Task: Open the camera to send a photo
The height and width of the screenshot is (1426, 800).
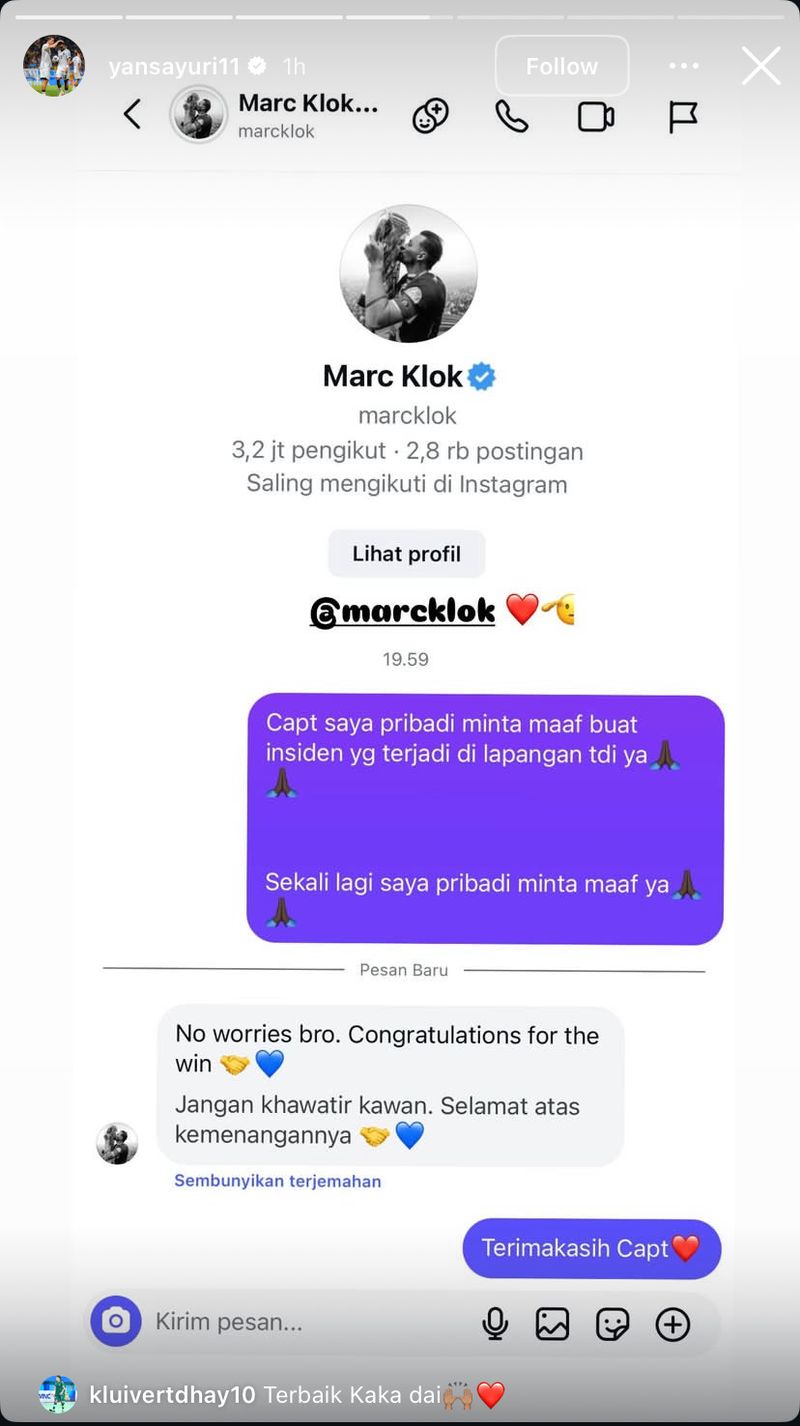Action: coord(116,1322)
